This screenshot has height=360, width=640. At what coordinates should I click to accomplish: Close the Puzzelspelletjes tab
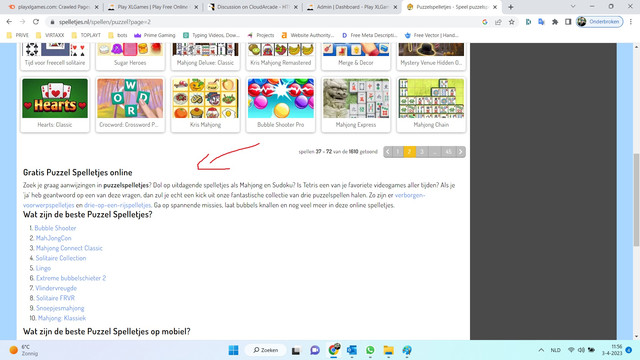pyautogui.click(x=495, y=7)
